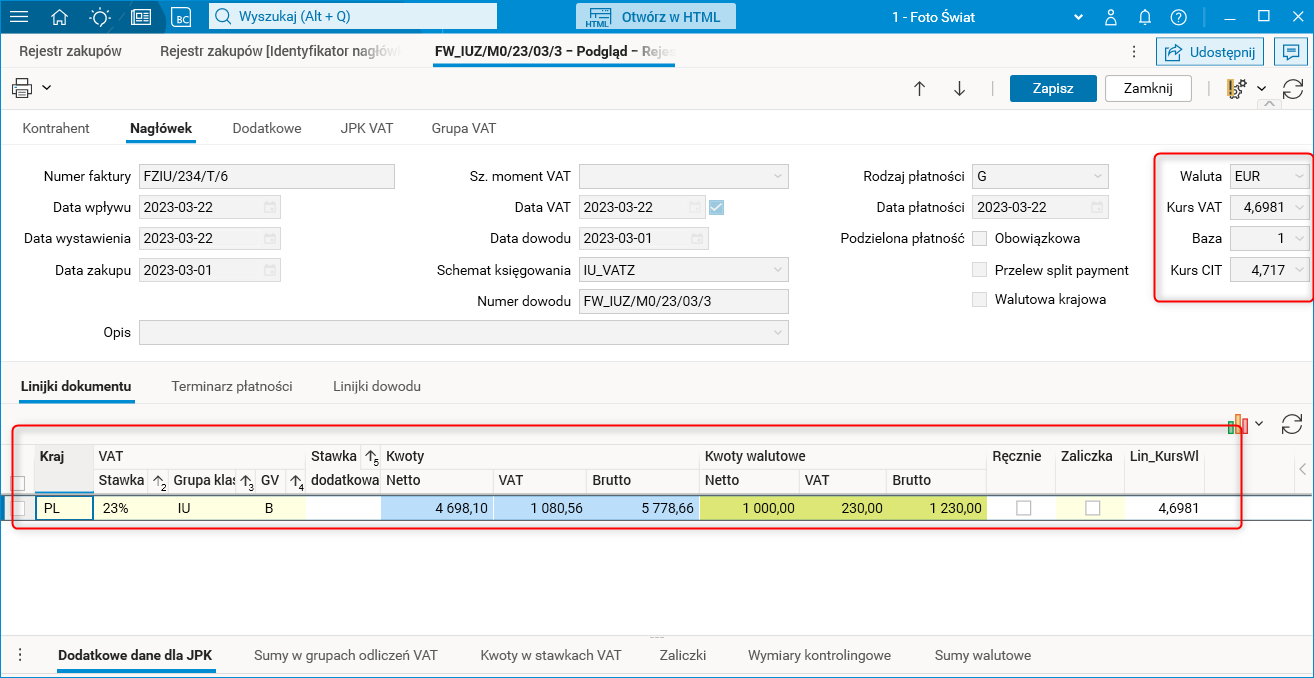The width and height of the screenshot is (1314, 678).
Task: Tick Walutowa krajowa checkbox
Action: [980, 299]
